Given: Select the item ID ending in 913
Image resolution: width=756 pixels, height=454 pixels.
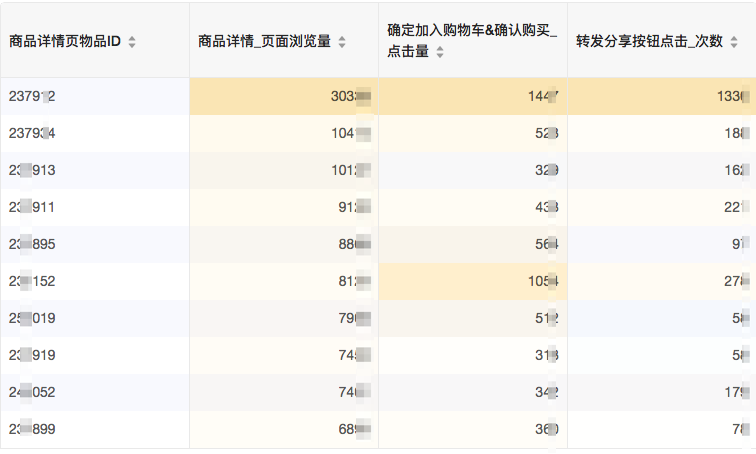Looking at the screenshot, I should [x=32, y=171].
